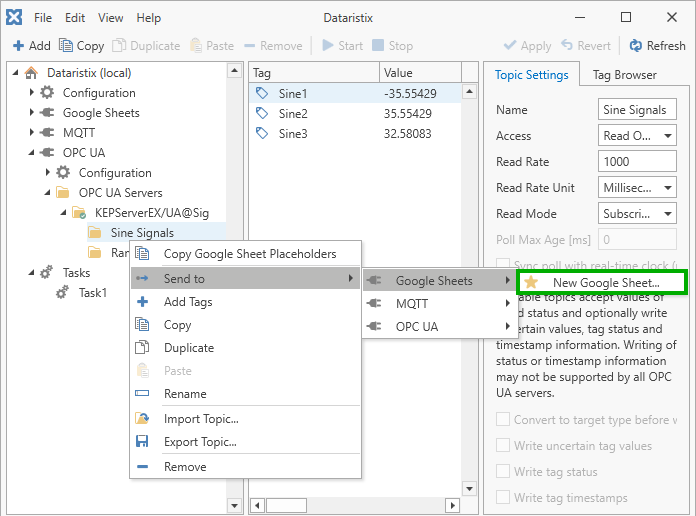Open the OPC UA submenu under Send to
This screenshot has width=696, height=516.
pos(438,327)
